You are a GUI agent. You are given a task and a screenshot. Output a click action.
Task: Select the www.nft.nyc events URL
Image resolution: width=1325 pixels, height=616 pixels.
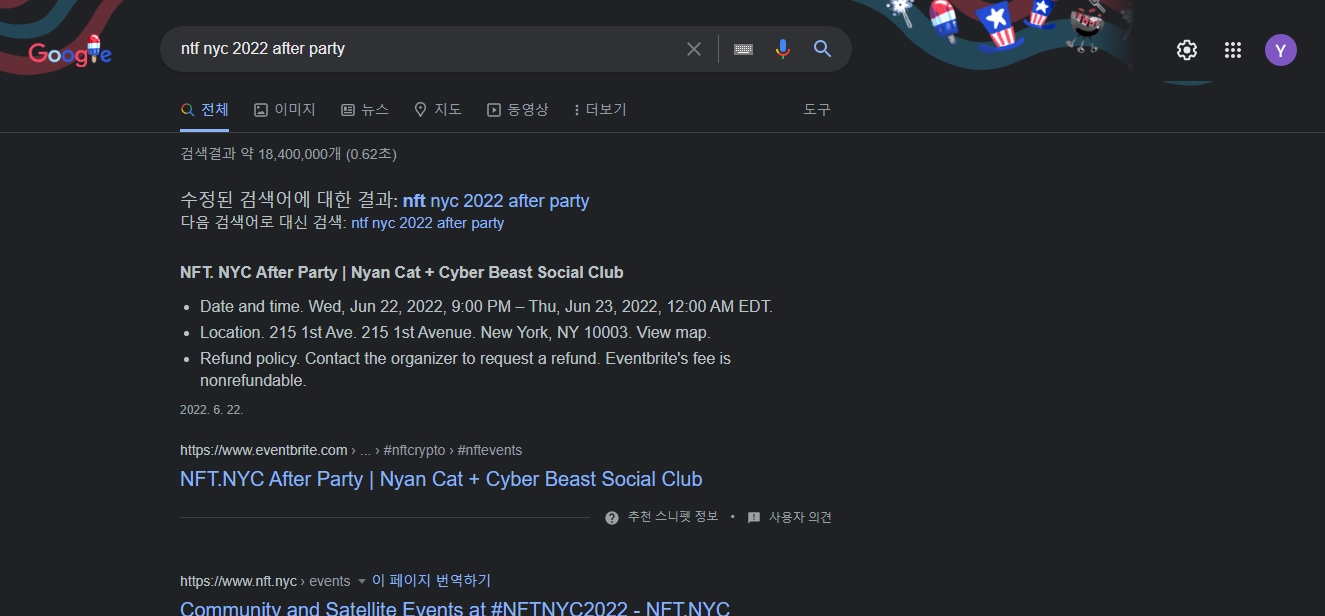click(x=265, y=581)
